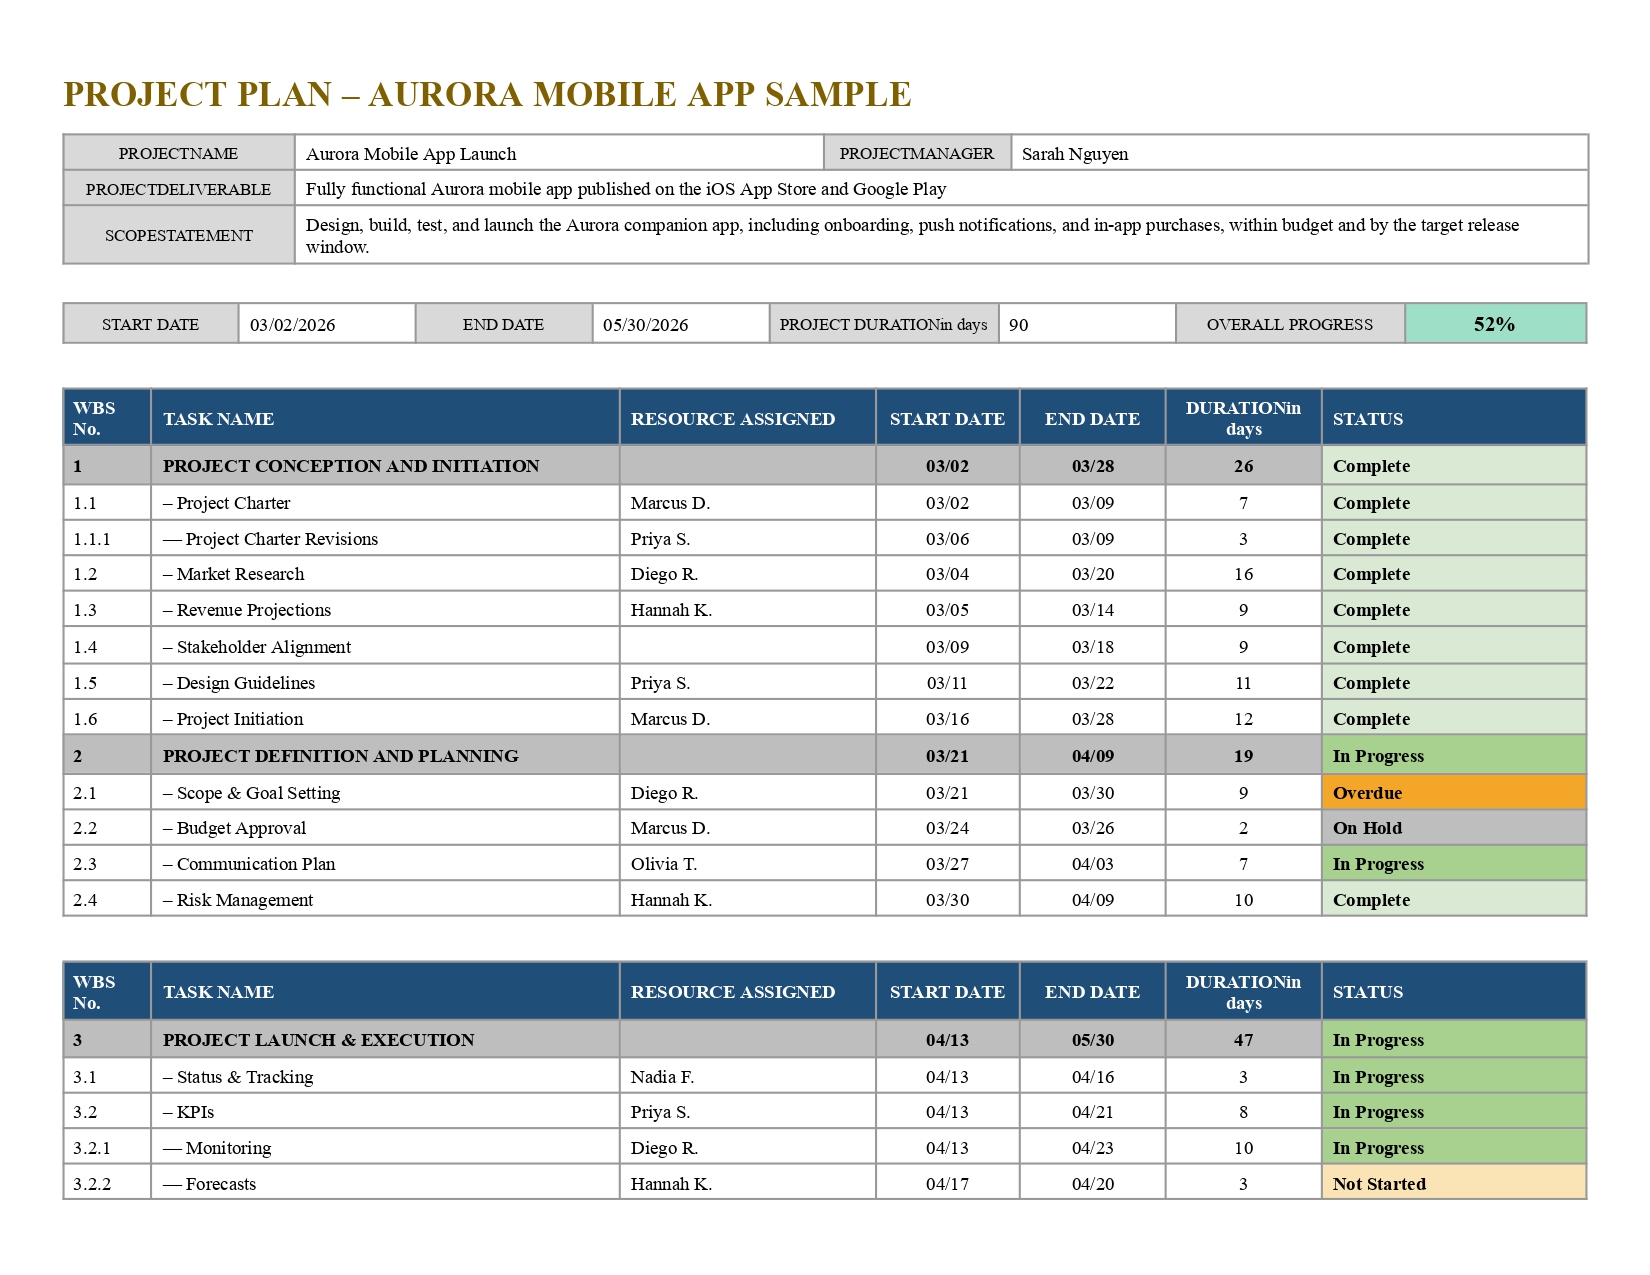This screenshot has height=1275, width=1650.
Task: Select the '– KPIs' task name
Action: coord(189,1112)
